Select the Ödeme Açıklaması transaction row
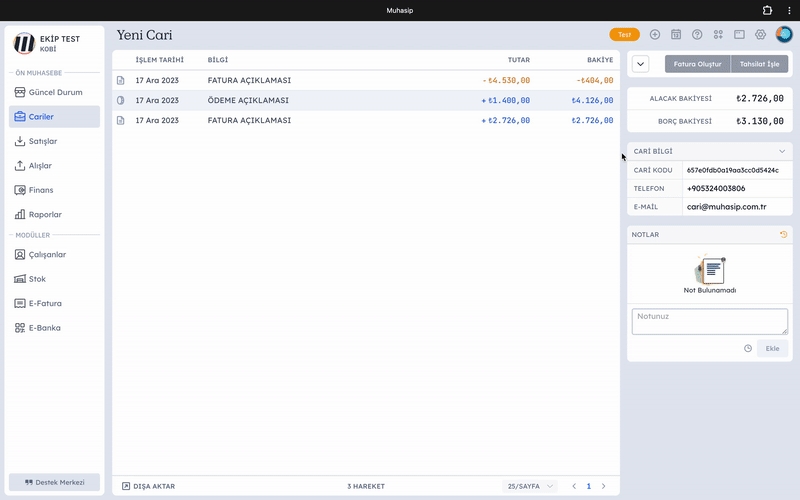The height and width of the screenshot is (500, 800). [x=365, y=100]
